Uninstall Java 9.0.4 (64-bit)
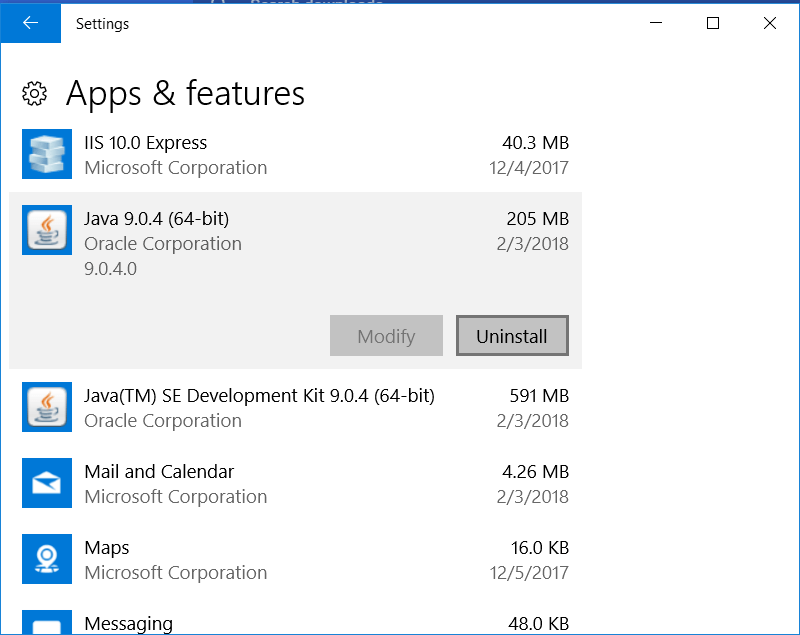 click(512, 335)
